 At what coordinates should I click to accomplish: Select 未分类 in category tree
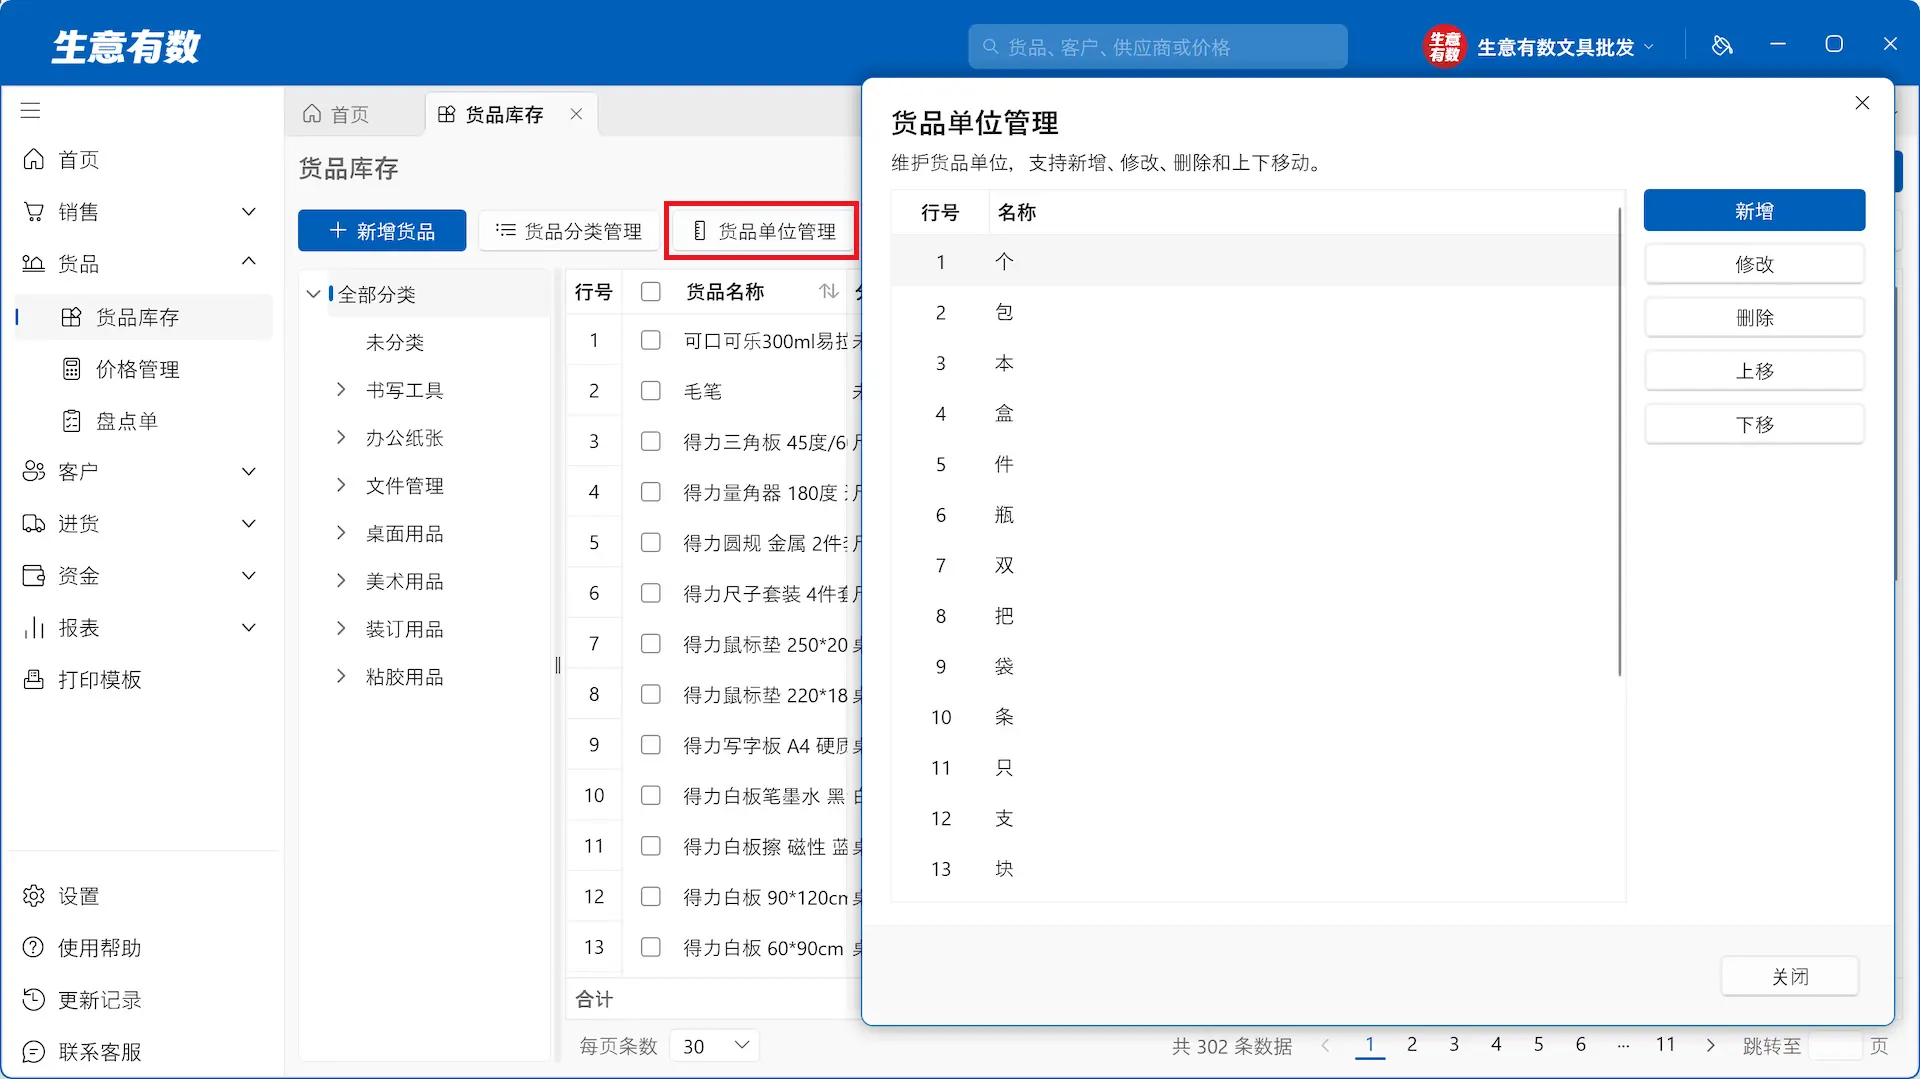395,342
